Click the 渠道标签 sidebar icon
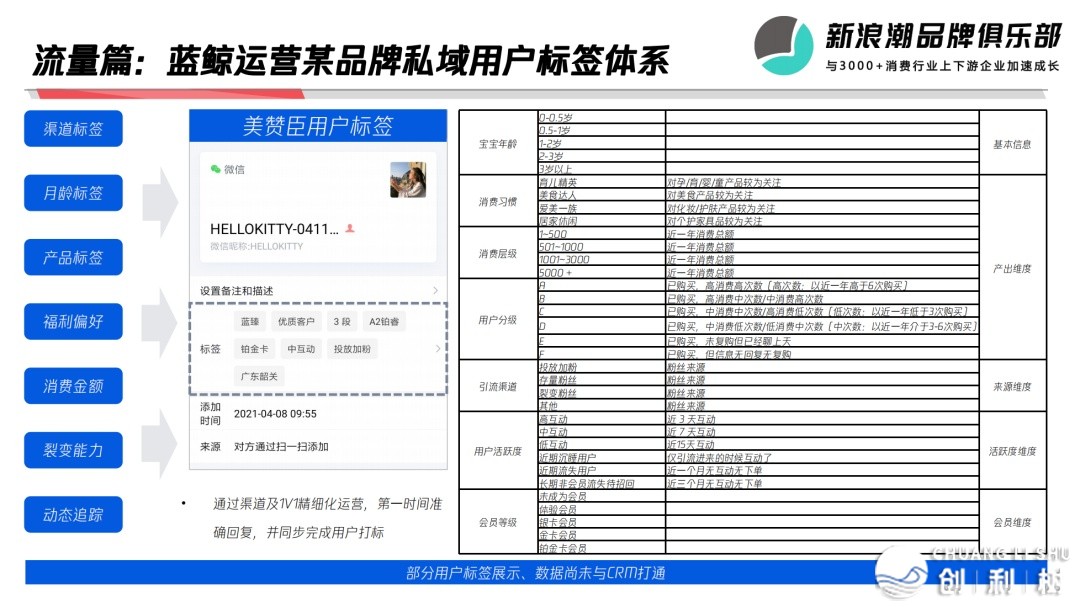The height and width of the screenshot is (607, 1080). [x=72, y=128]
